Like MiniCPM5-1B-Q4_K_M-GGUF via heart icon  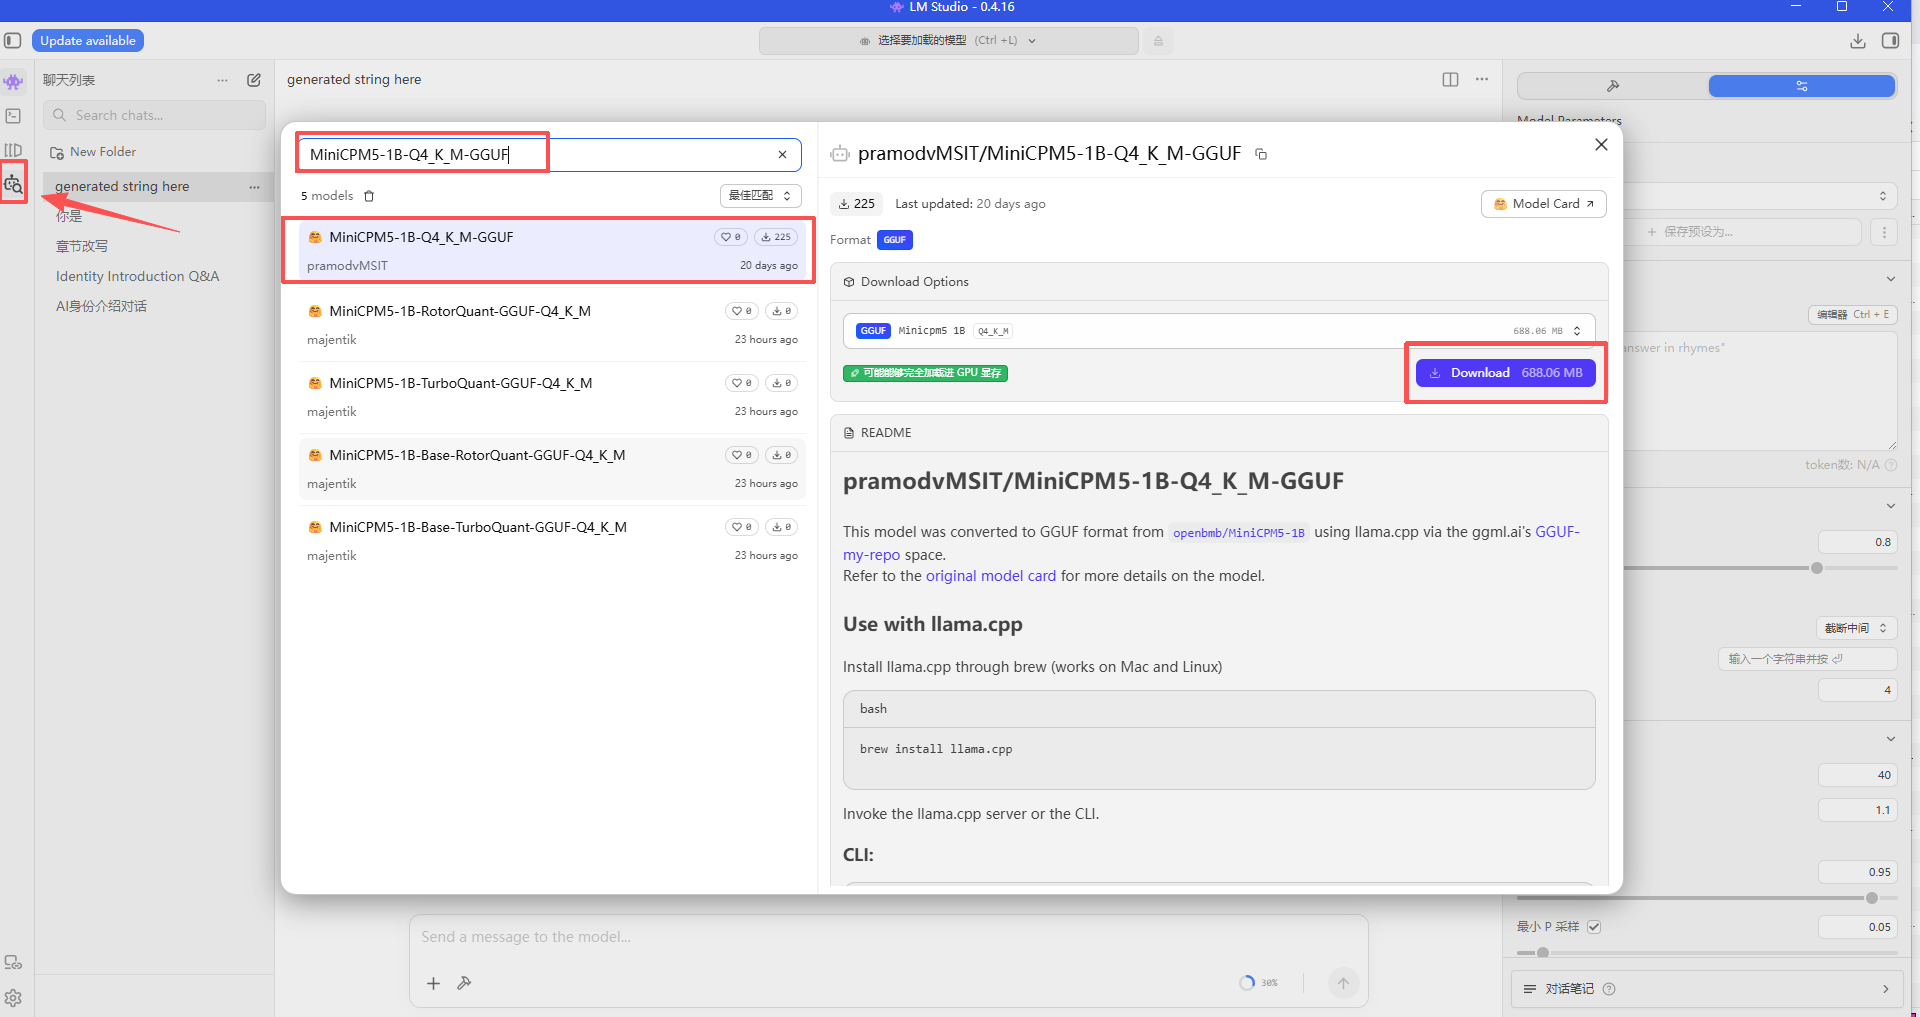(730, 237)
